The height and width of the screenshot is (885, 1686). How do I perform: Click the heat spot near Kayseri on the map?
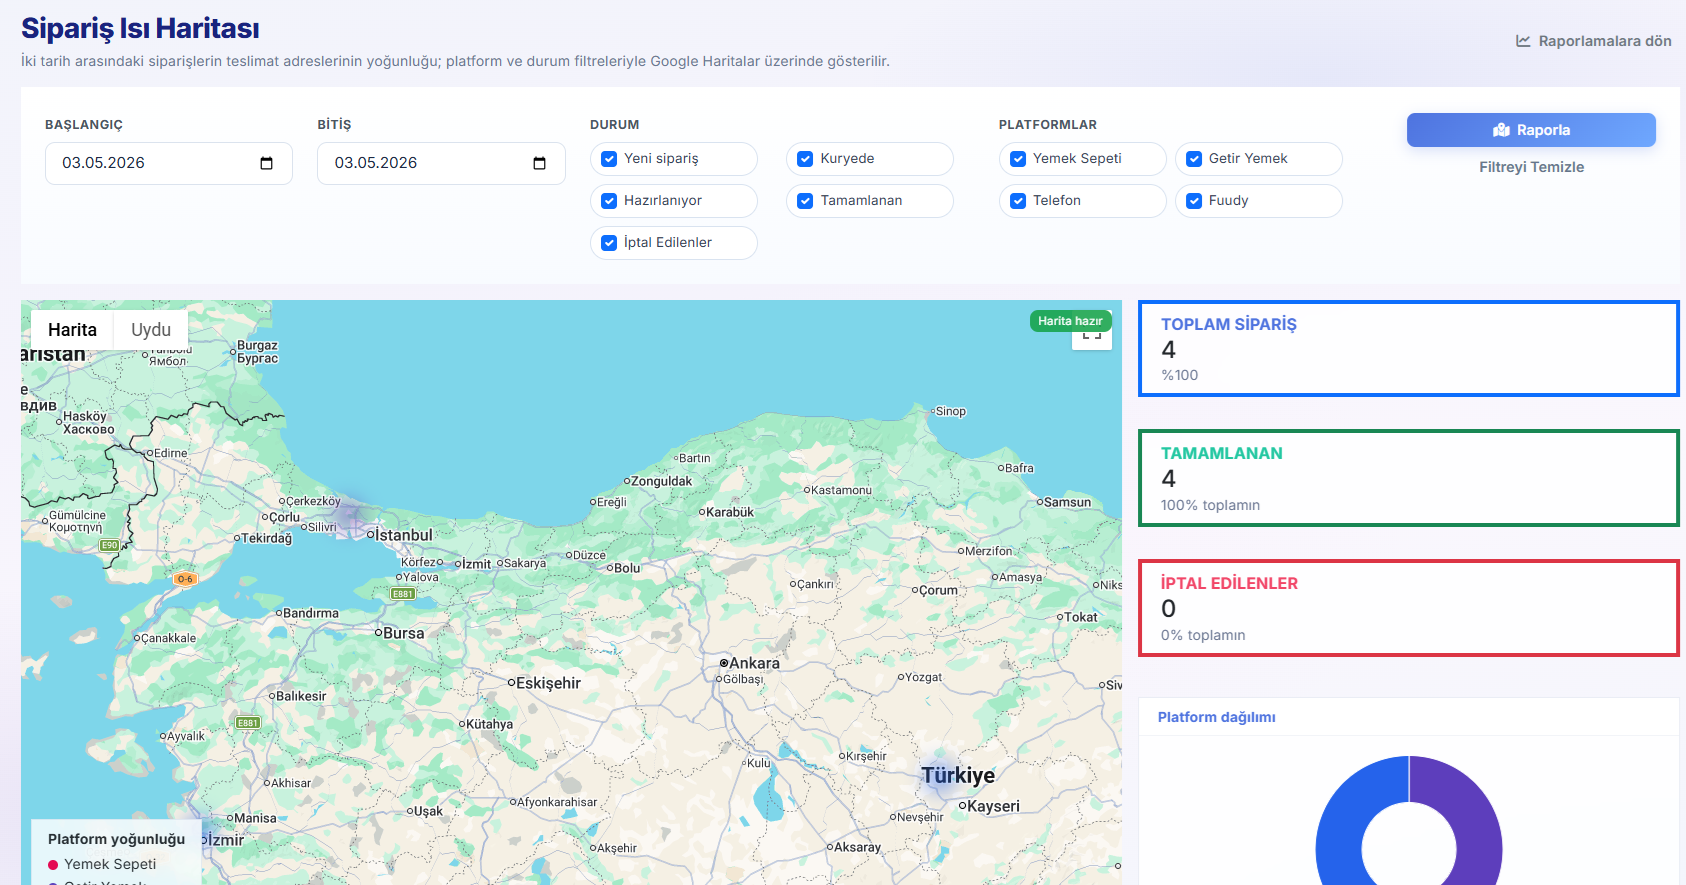pyautogui.click(x=942, y=776)
